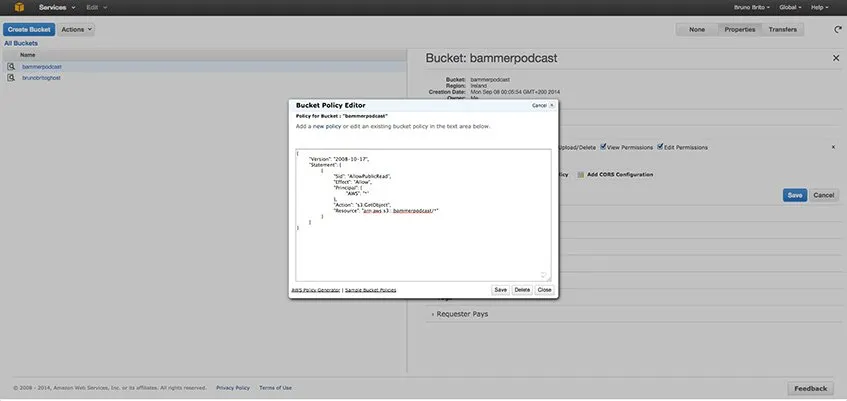Click the brunobritoghost bucket magnifier icon
The width and height of the screenshot is (847, 401).
(11, 78)
